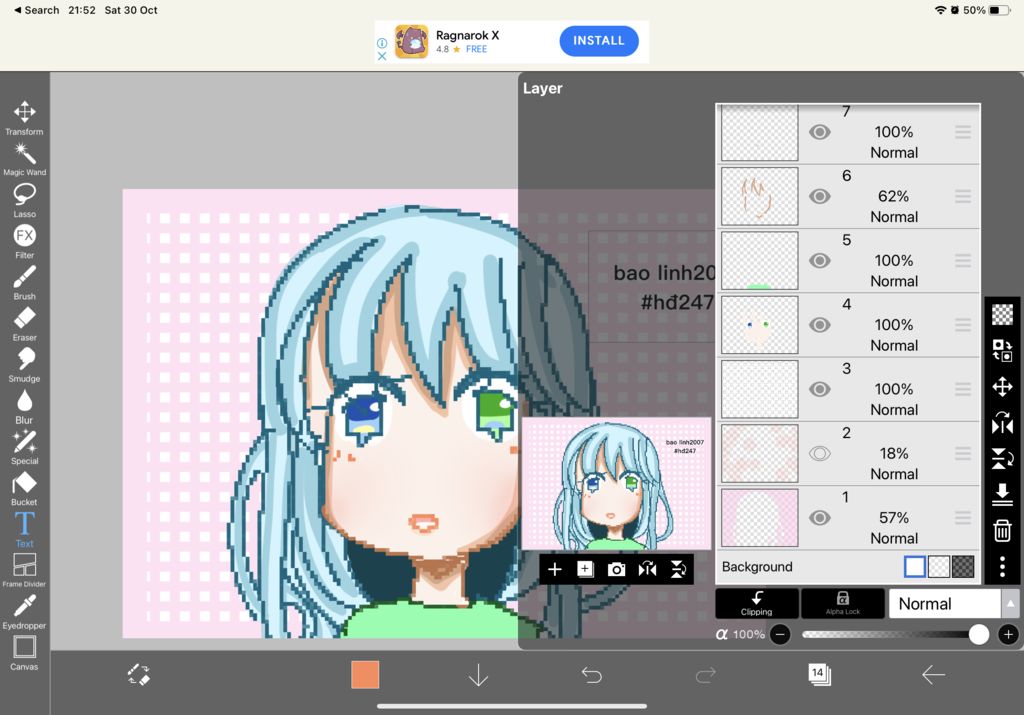
Task: Tap the checkerboard icon in right sidebar
Action: (1002, 315)
